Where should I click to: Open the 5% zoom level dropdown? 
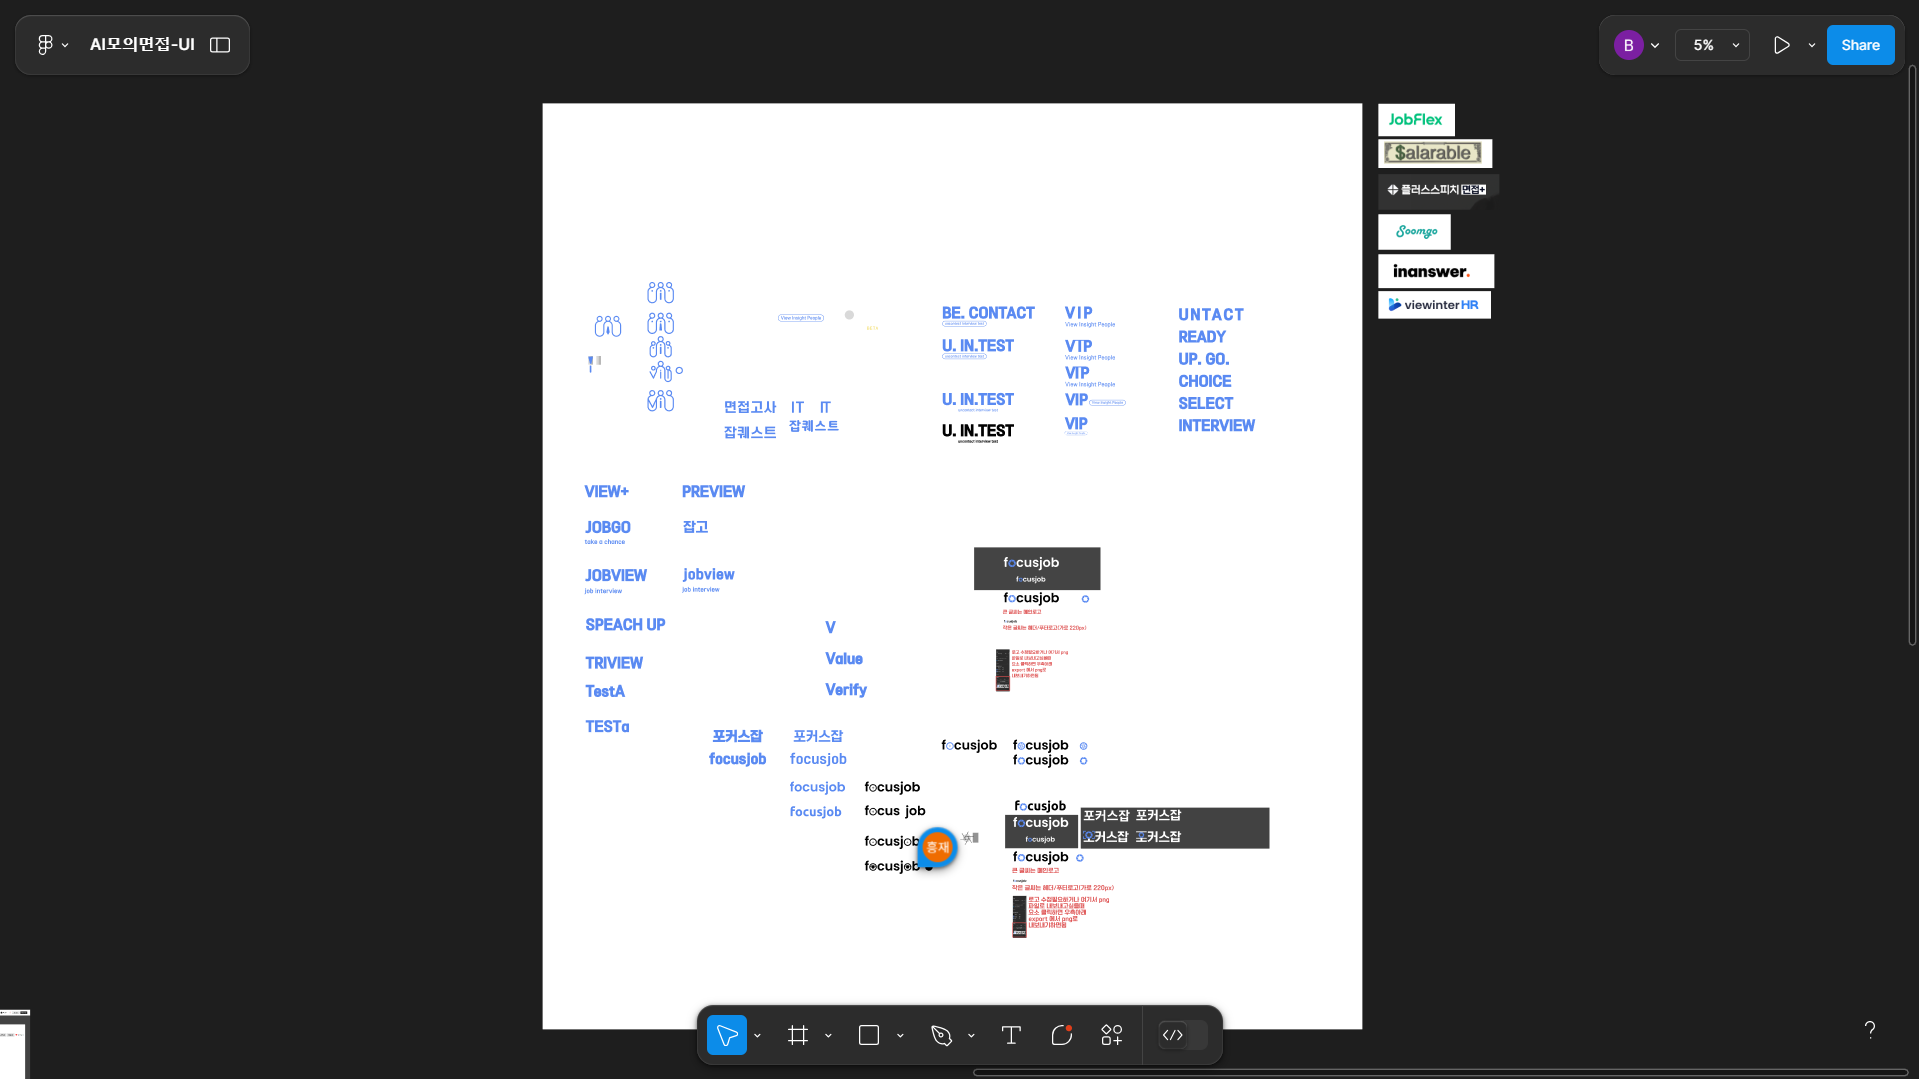tap(1712, 45)
